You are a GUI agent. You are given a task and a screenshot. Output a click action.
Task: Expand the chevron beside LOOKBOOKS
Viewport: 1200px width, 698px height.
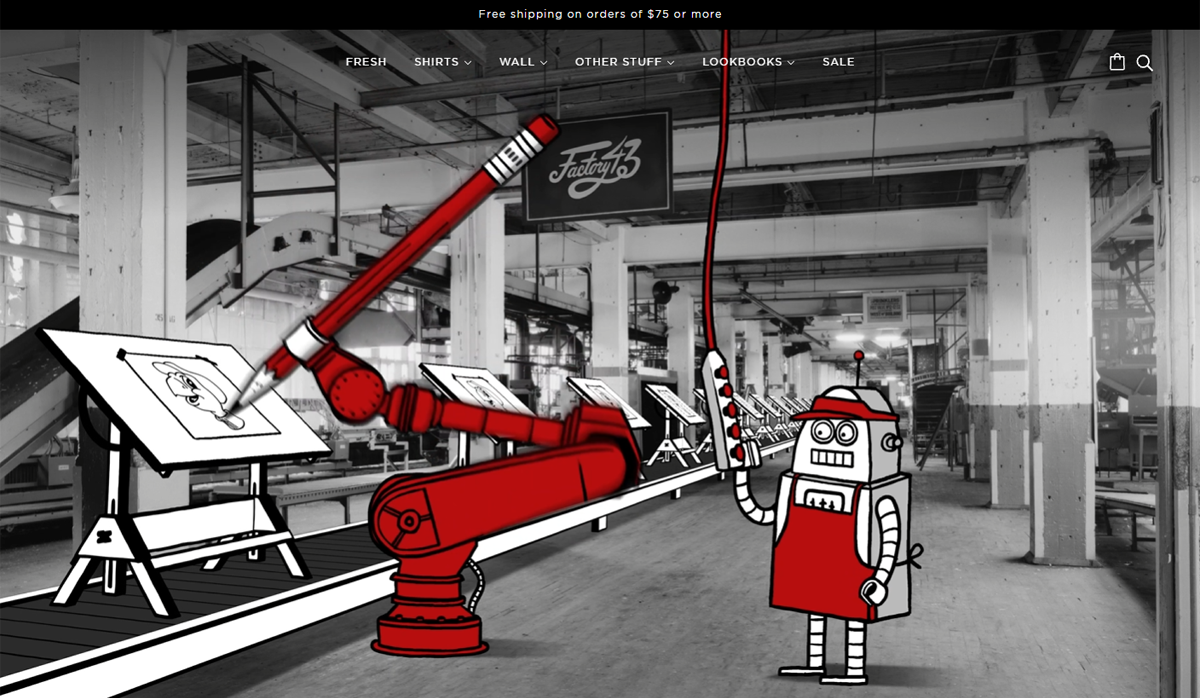click(x=791, y=62)
